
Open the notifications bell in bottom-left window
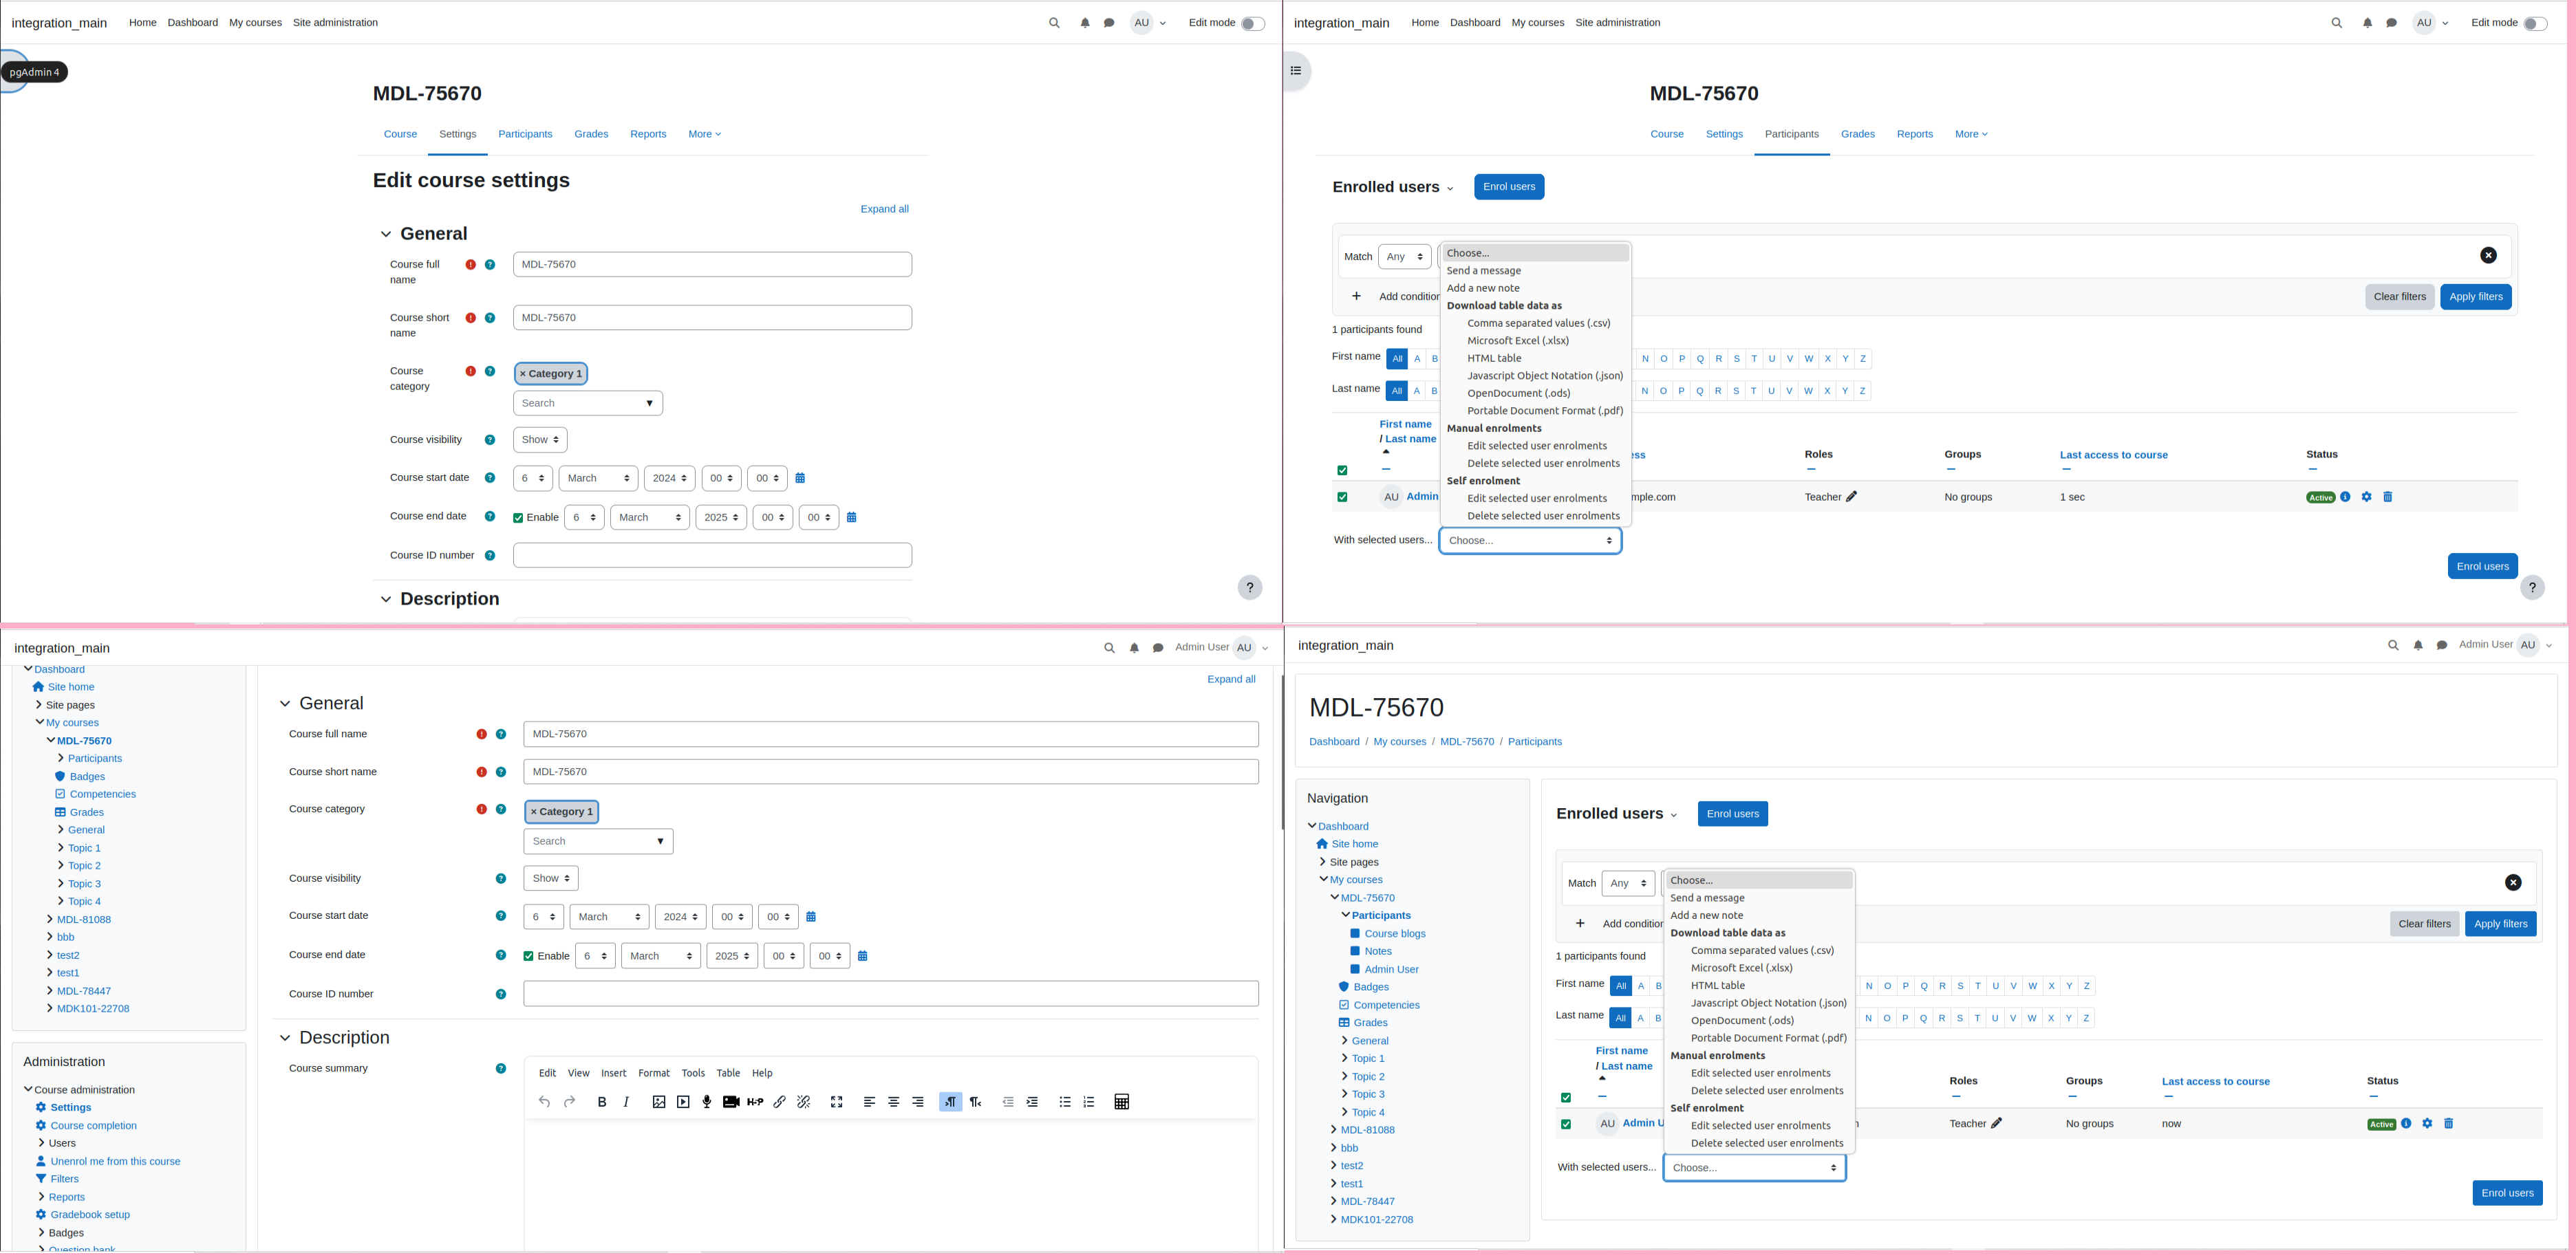1134,648
